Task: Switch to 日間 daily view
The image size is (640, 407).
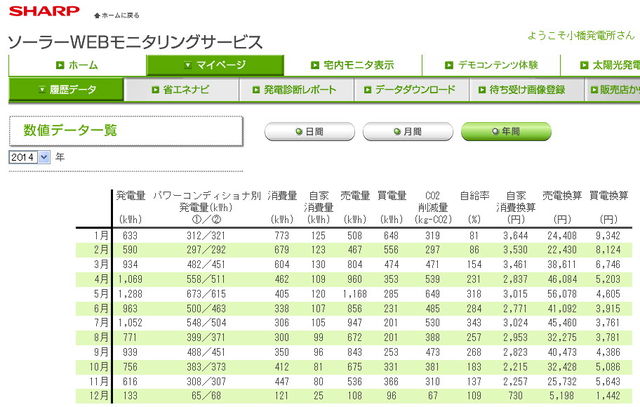Action: [x=309, y=131]
